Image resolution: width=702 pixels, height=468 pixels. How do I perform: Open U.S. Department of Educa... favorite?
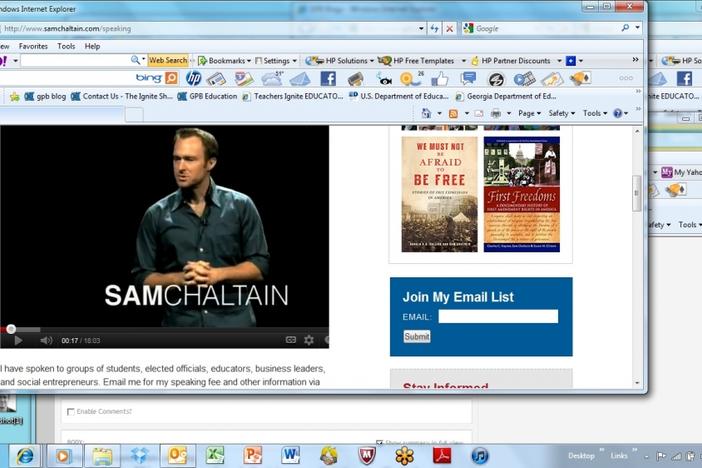399,96
